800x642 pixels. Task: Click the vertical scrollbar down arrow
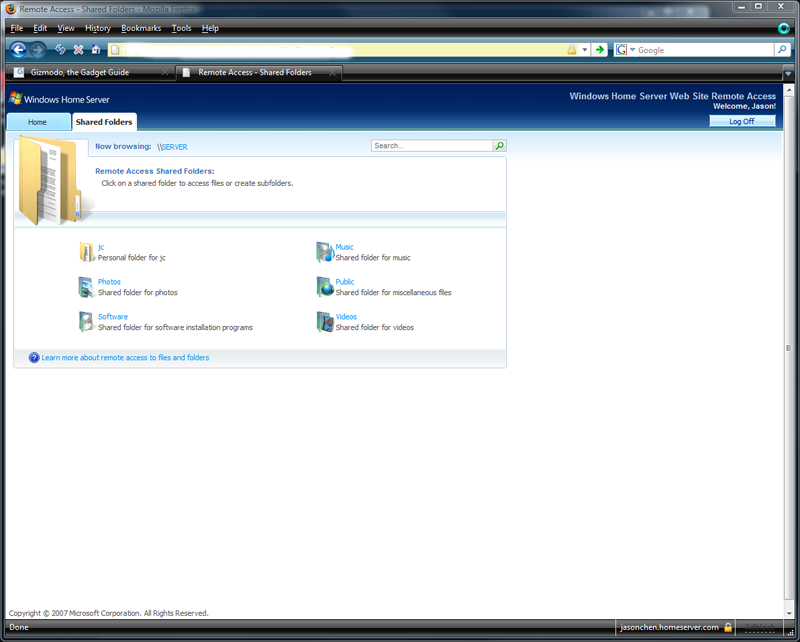[789, 613]
